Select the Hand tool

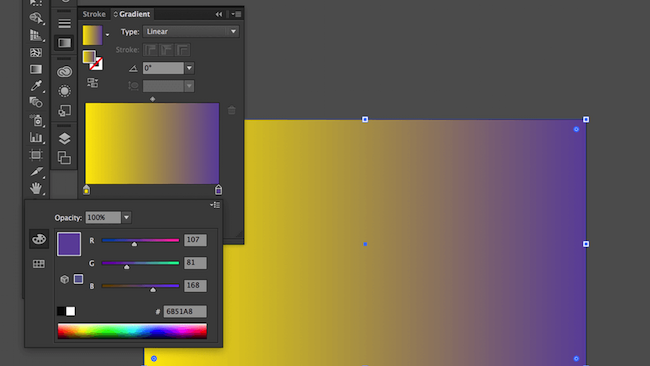(36, 188)
